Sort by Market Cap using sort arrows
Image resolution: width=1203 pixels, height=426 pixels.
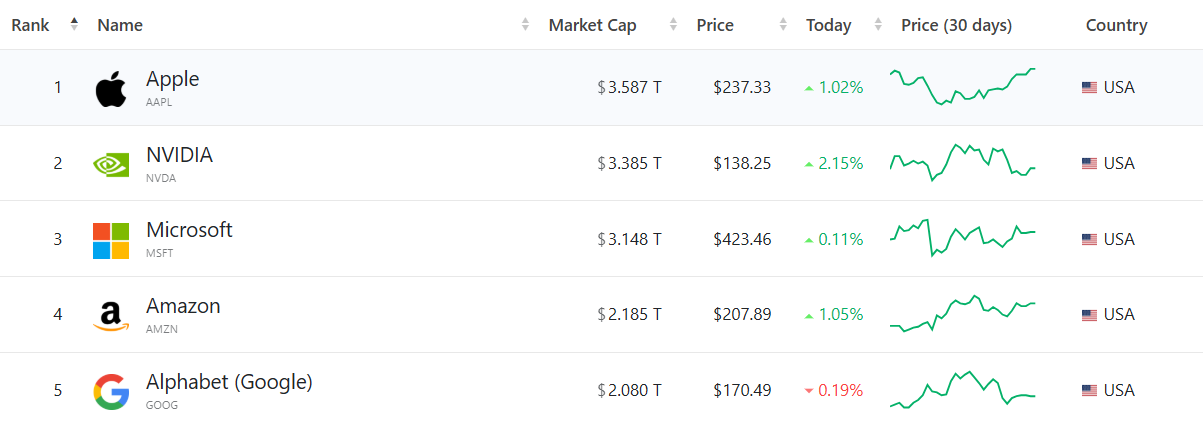pyautogui.click(x=673, y=25)
